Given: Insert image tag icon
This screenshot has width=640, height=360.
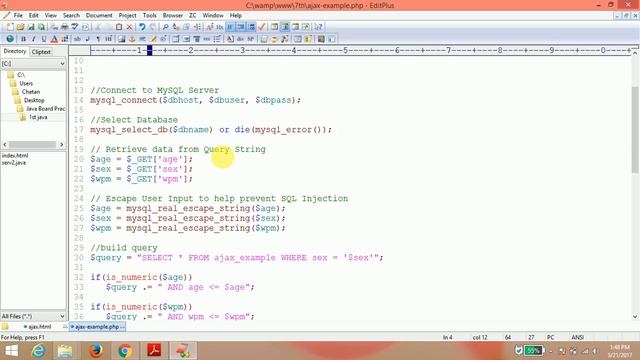Looking at the screenshot, I should tap(122, 39).
